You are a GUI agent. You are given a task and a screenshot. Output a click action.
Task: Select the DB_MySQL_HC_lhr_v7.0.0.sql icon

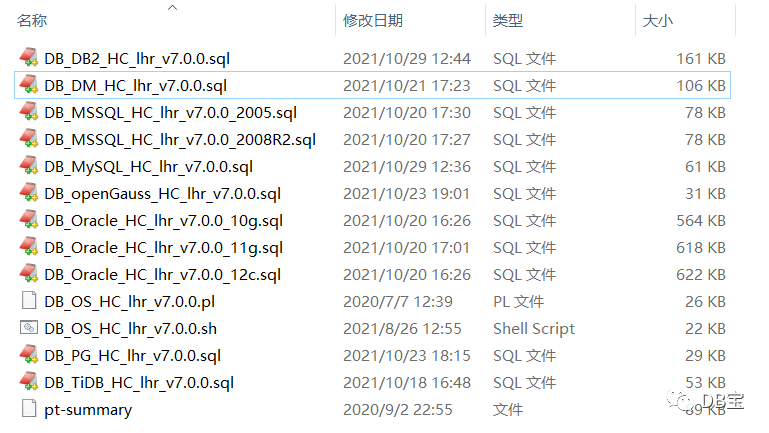pos(28,166)
